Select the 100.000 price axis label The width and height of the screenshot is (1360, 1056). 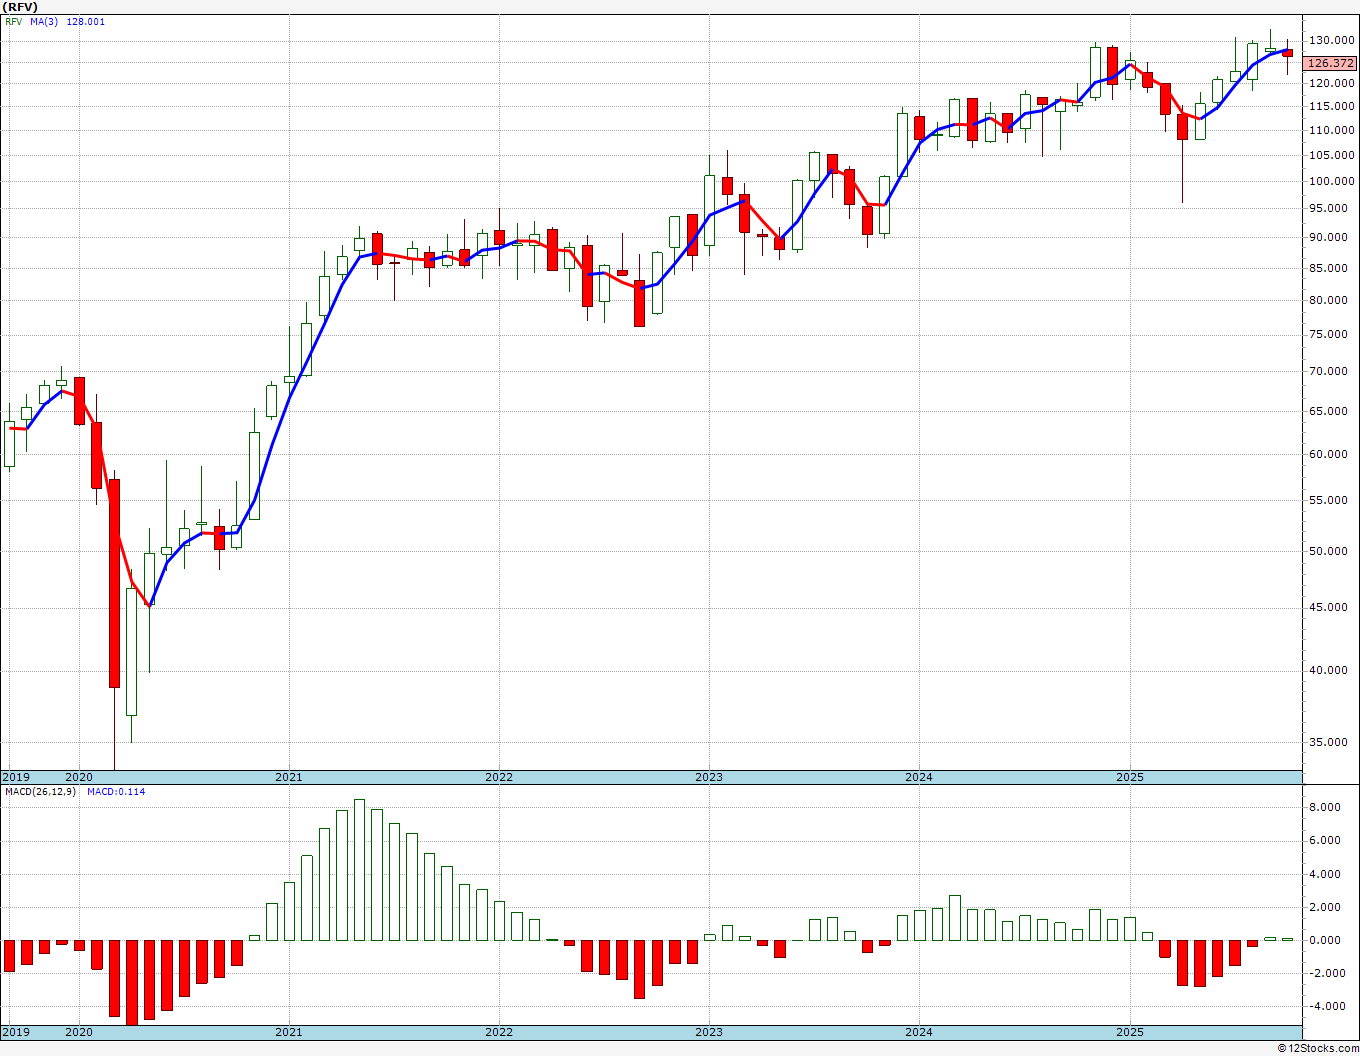pos(1331,181)
